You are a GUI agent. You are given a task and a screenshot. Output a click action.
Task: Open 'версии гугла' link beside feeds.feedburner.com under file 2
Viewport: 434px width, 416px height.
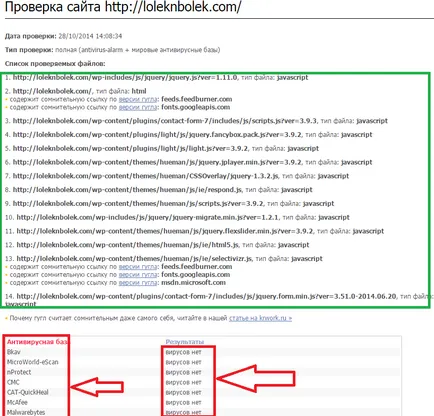click(x=138, y=99)
